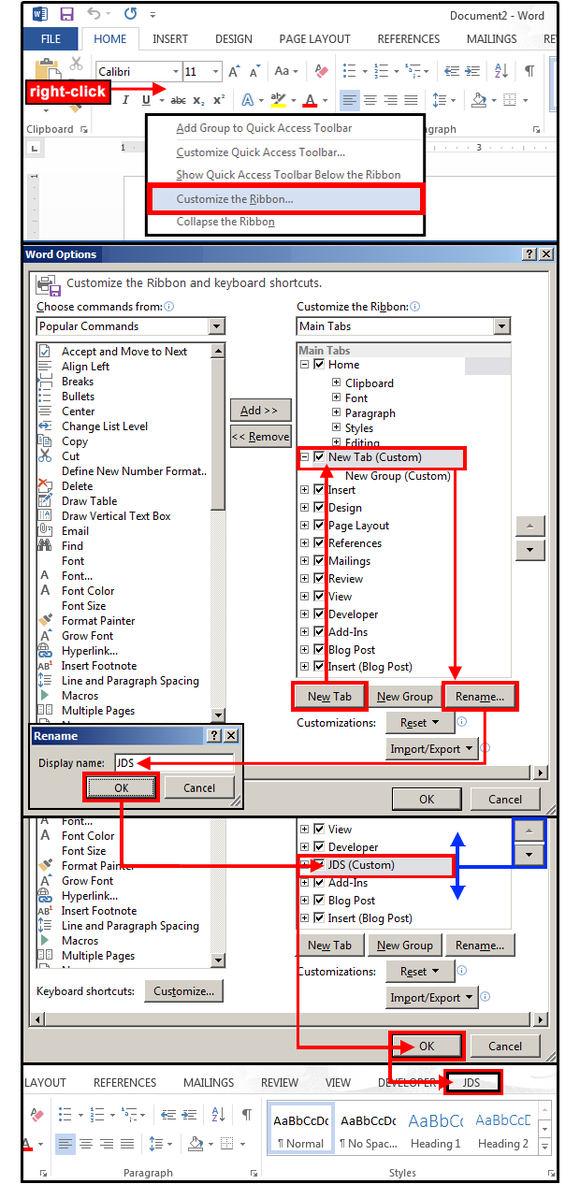
Task: Click the Rename... button
Action: coord(480,696)
